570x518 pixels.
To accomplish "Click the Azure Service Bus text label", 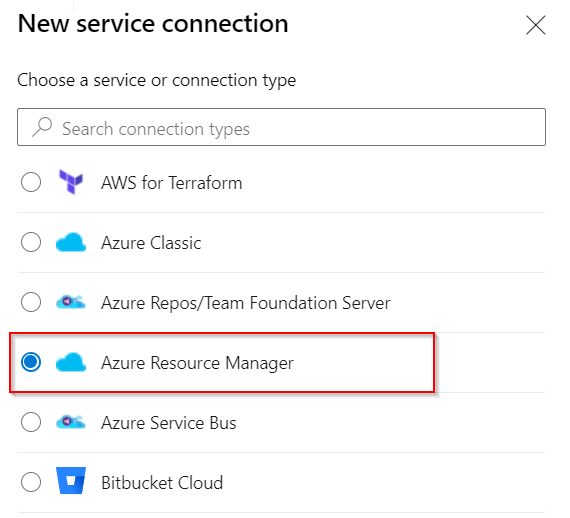I will pos(169,423).
